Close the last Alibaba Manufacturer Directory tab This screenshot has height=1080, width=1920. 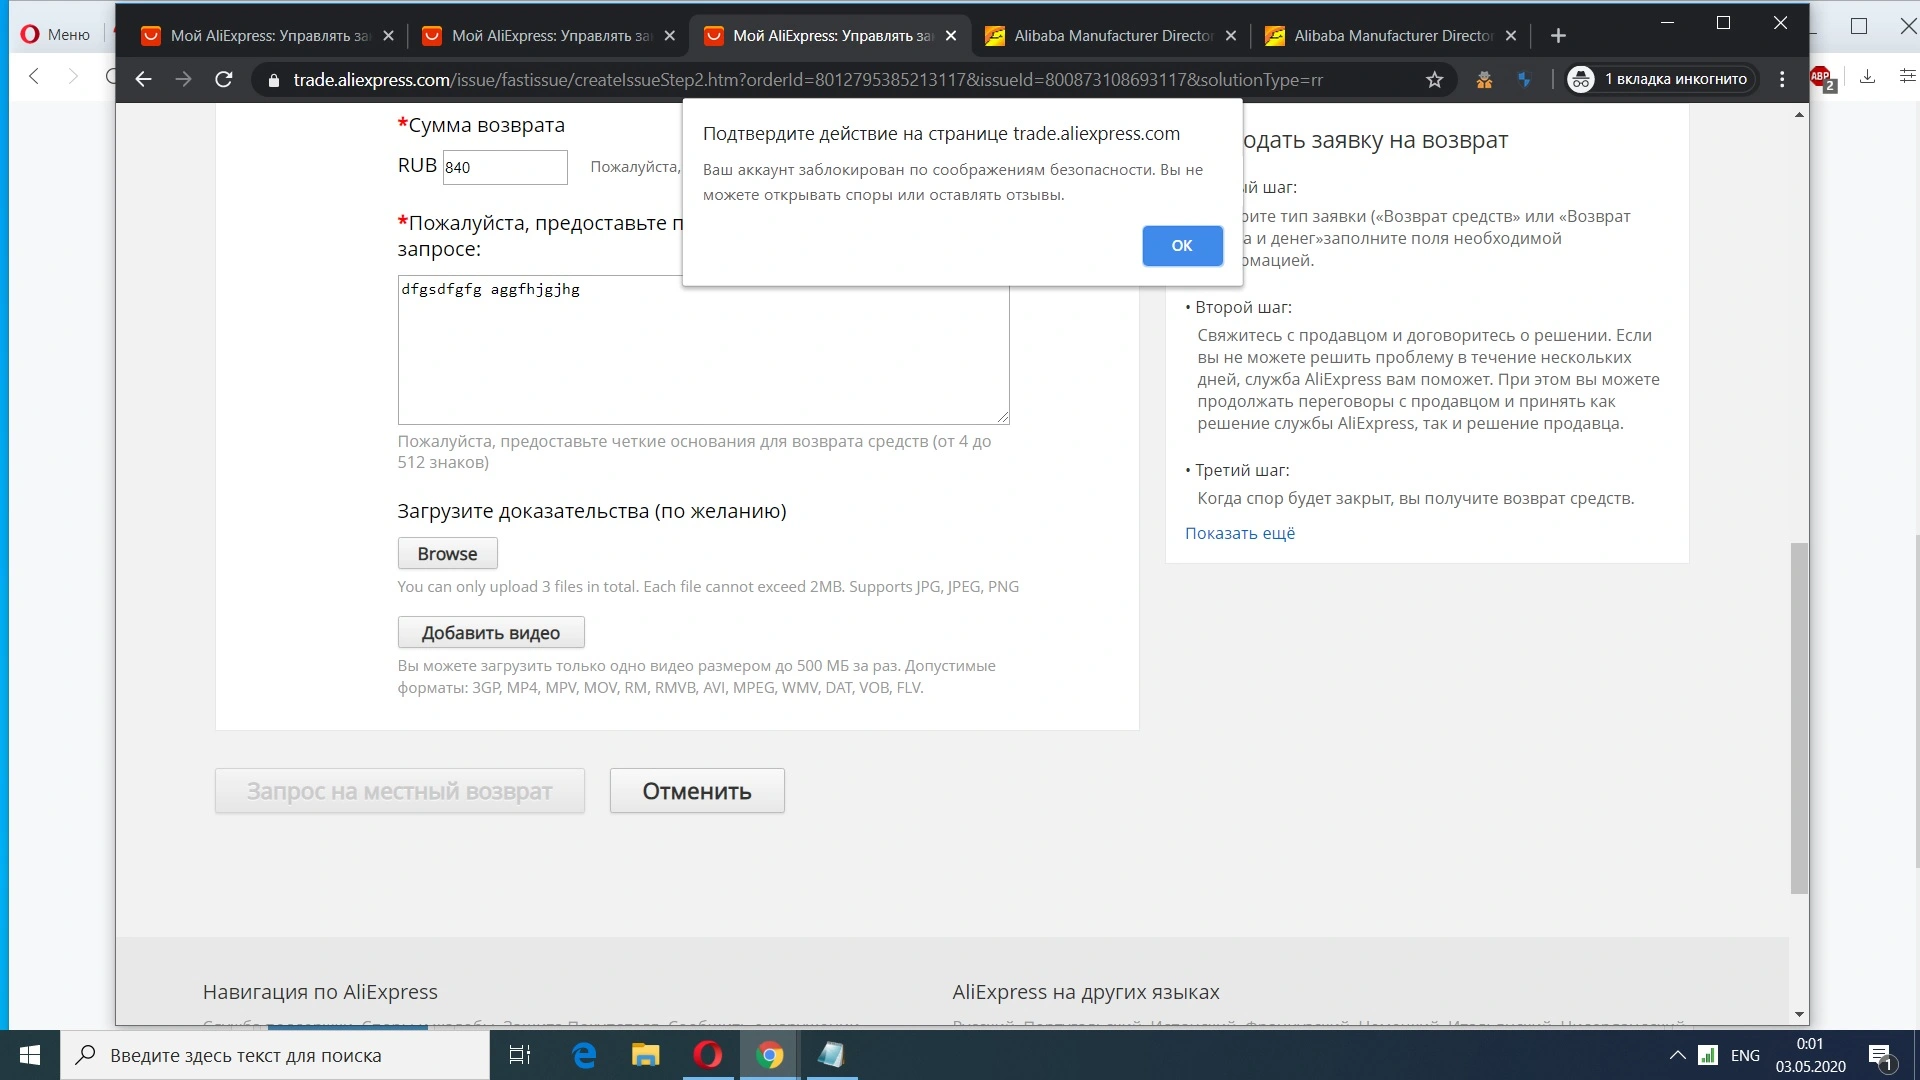[1511, 36]
